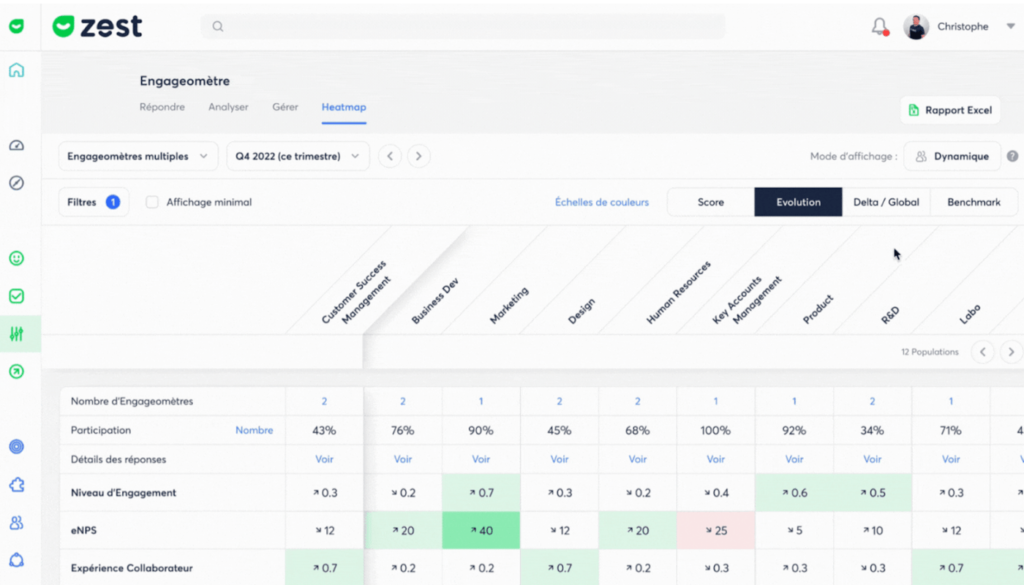Click the notification bell with red badge
Screen dimensions: 1024x585
878,25
